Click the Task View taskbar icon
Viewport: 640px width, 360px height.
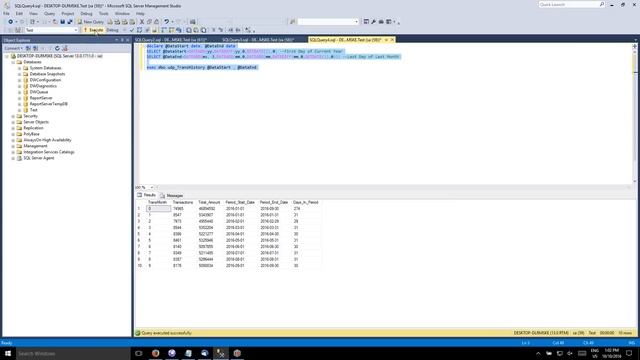[x=139, y=353]
